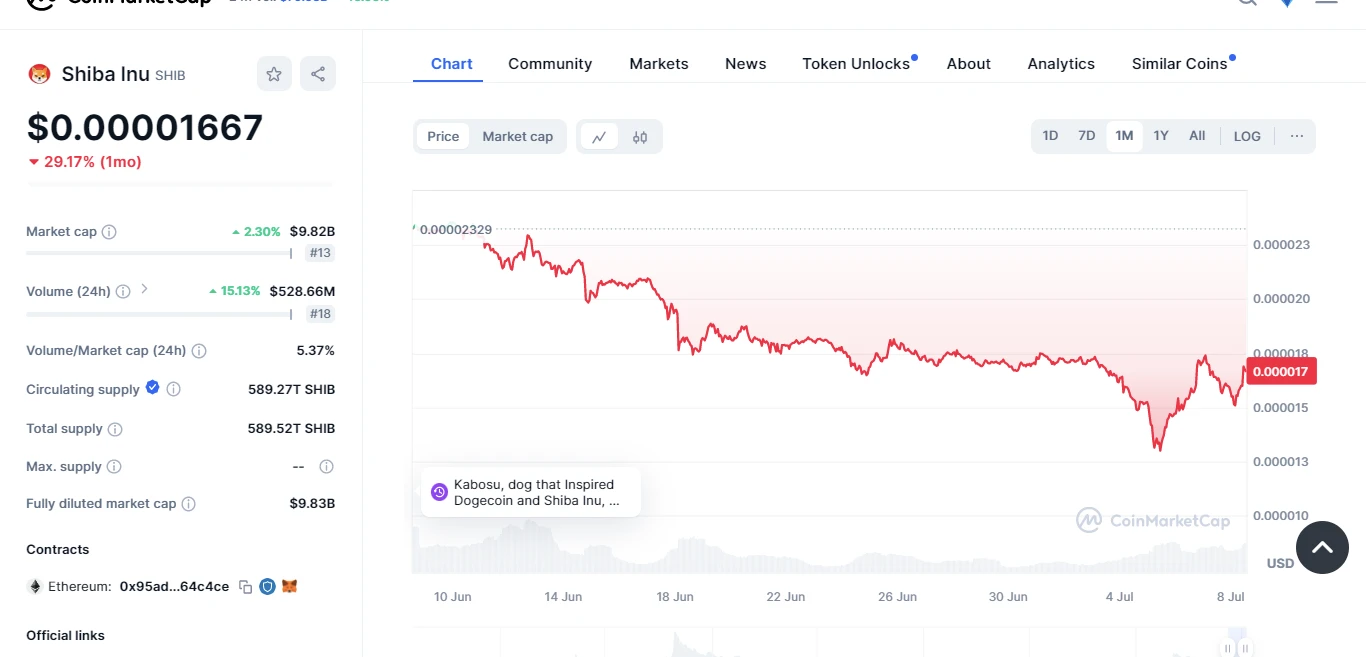The height and width of the screenshot is (657, 1366).
Task: Show info for Volume/Market cap (24h)
Action: point(199,351)
